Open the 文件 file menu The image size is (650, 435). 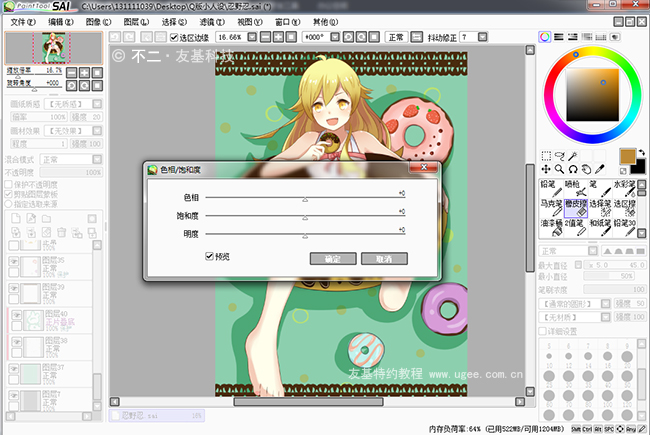click(23, 22)
